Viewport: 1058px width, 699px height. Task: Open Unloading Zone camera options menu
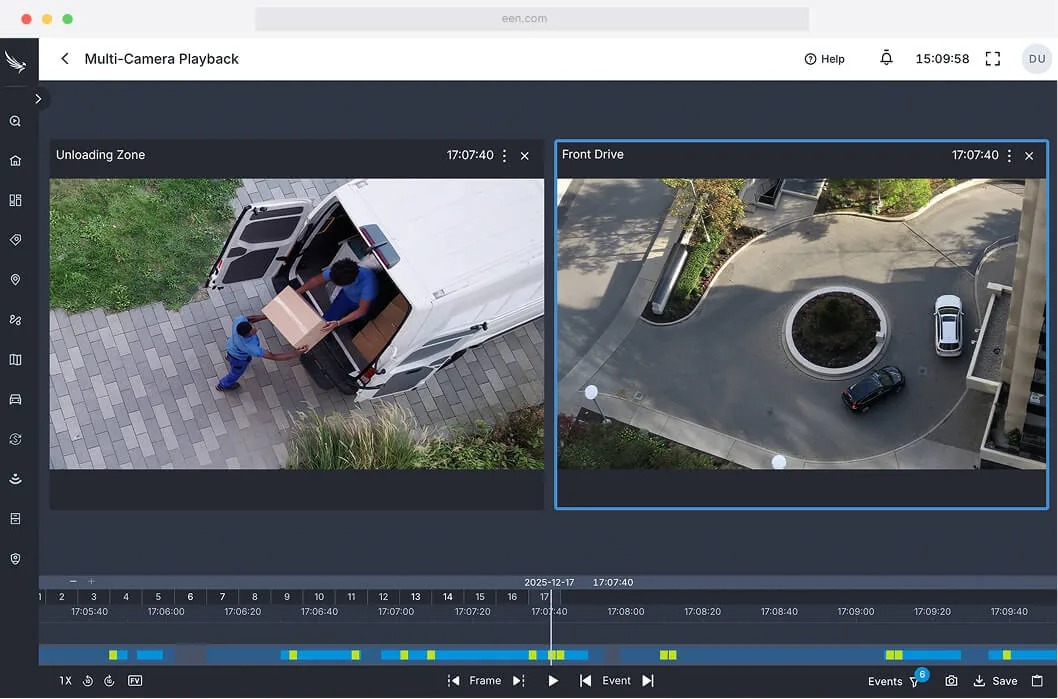point(504,156)
